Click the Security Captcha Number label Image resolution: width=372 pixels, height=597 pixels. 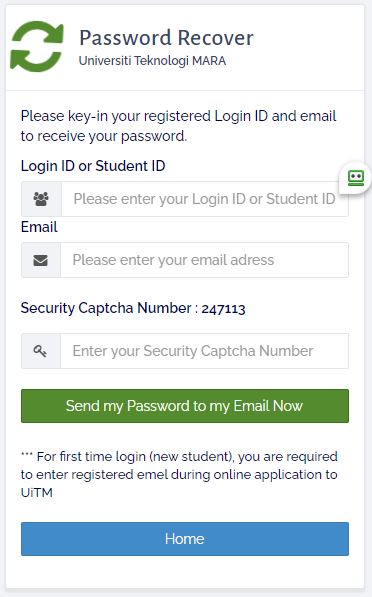[106, 308]
